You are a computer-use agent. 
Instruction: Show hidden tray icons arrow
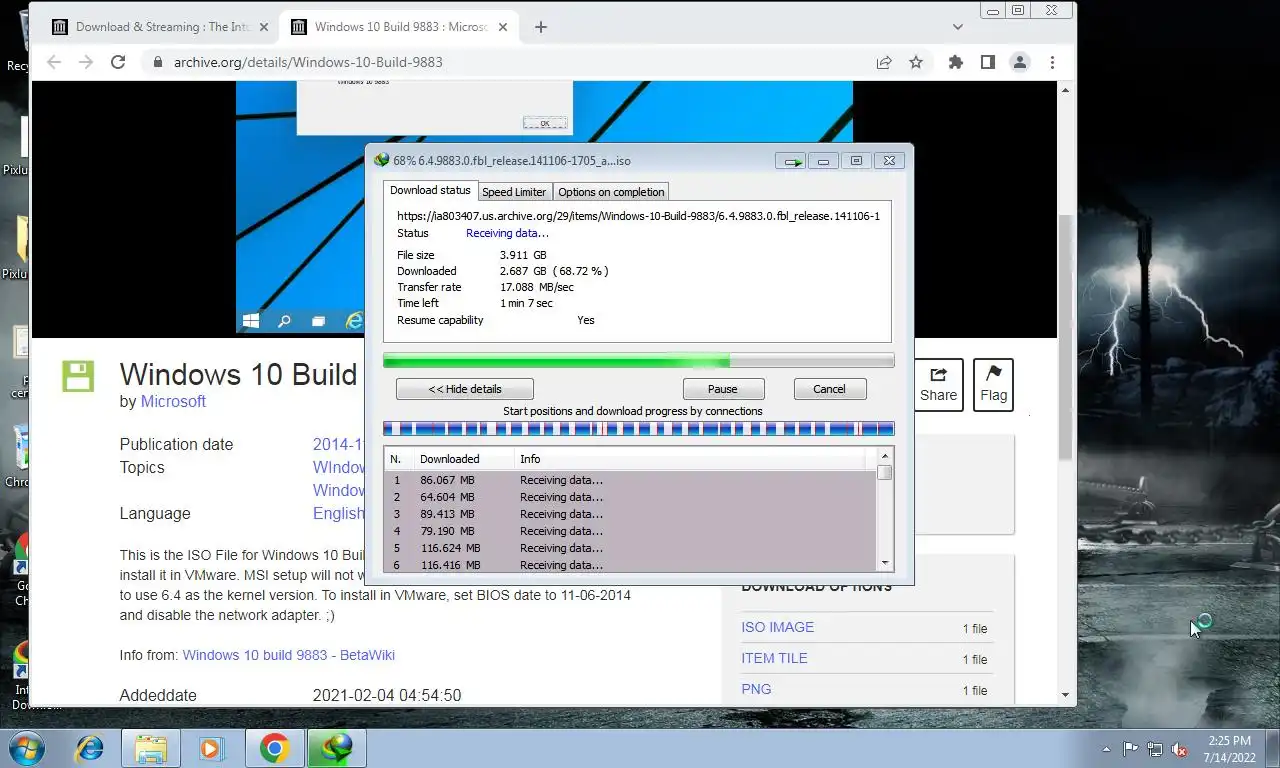pos(1106,749)
